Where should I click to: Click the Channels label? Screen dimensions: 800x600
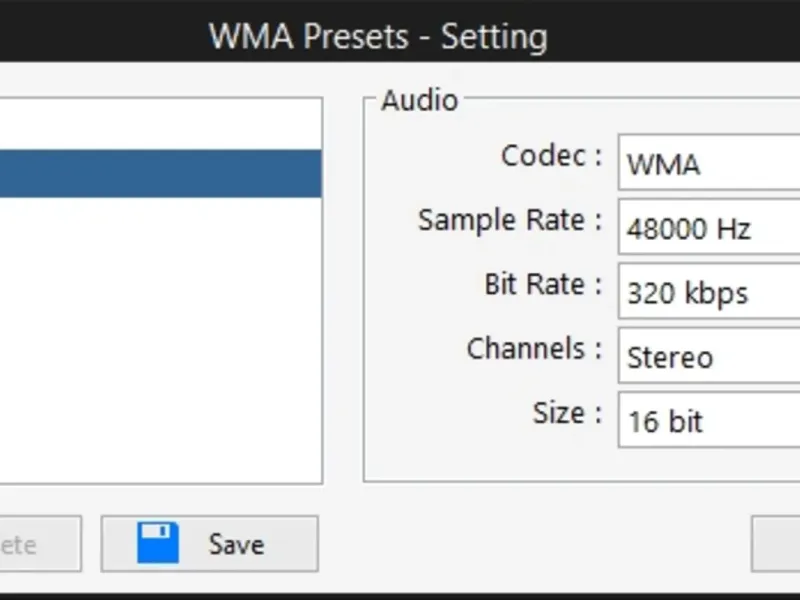coord(534,349)
